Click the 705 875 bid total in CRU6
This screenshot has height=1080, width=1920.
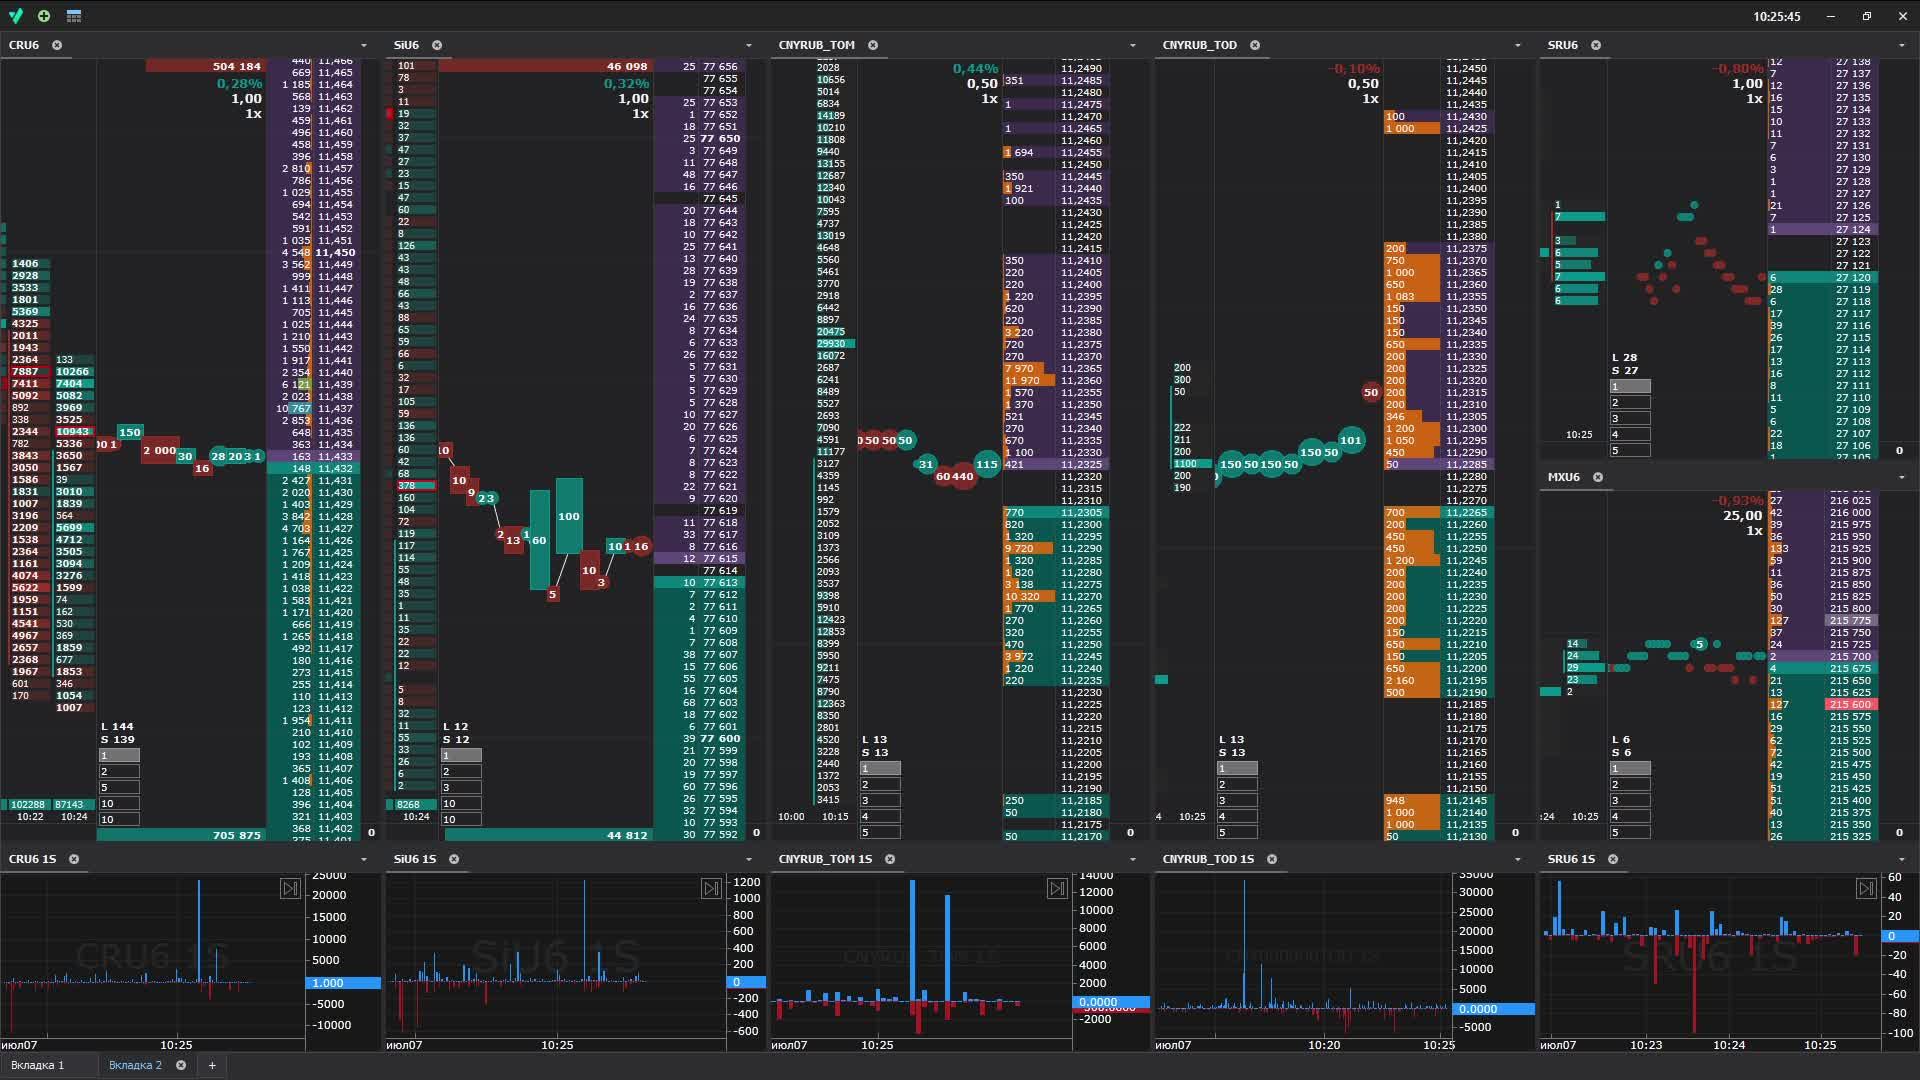coord(237,835)
